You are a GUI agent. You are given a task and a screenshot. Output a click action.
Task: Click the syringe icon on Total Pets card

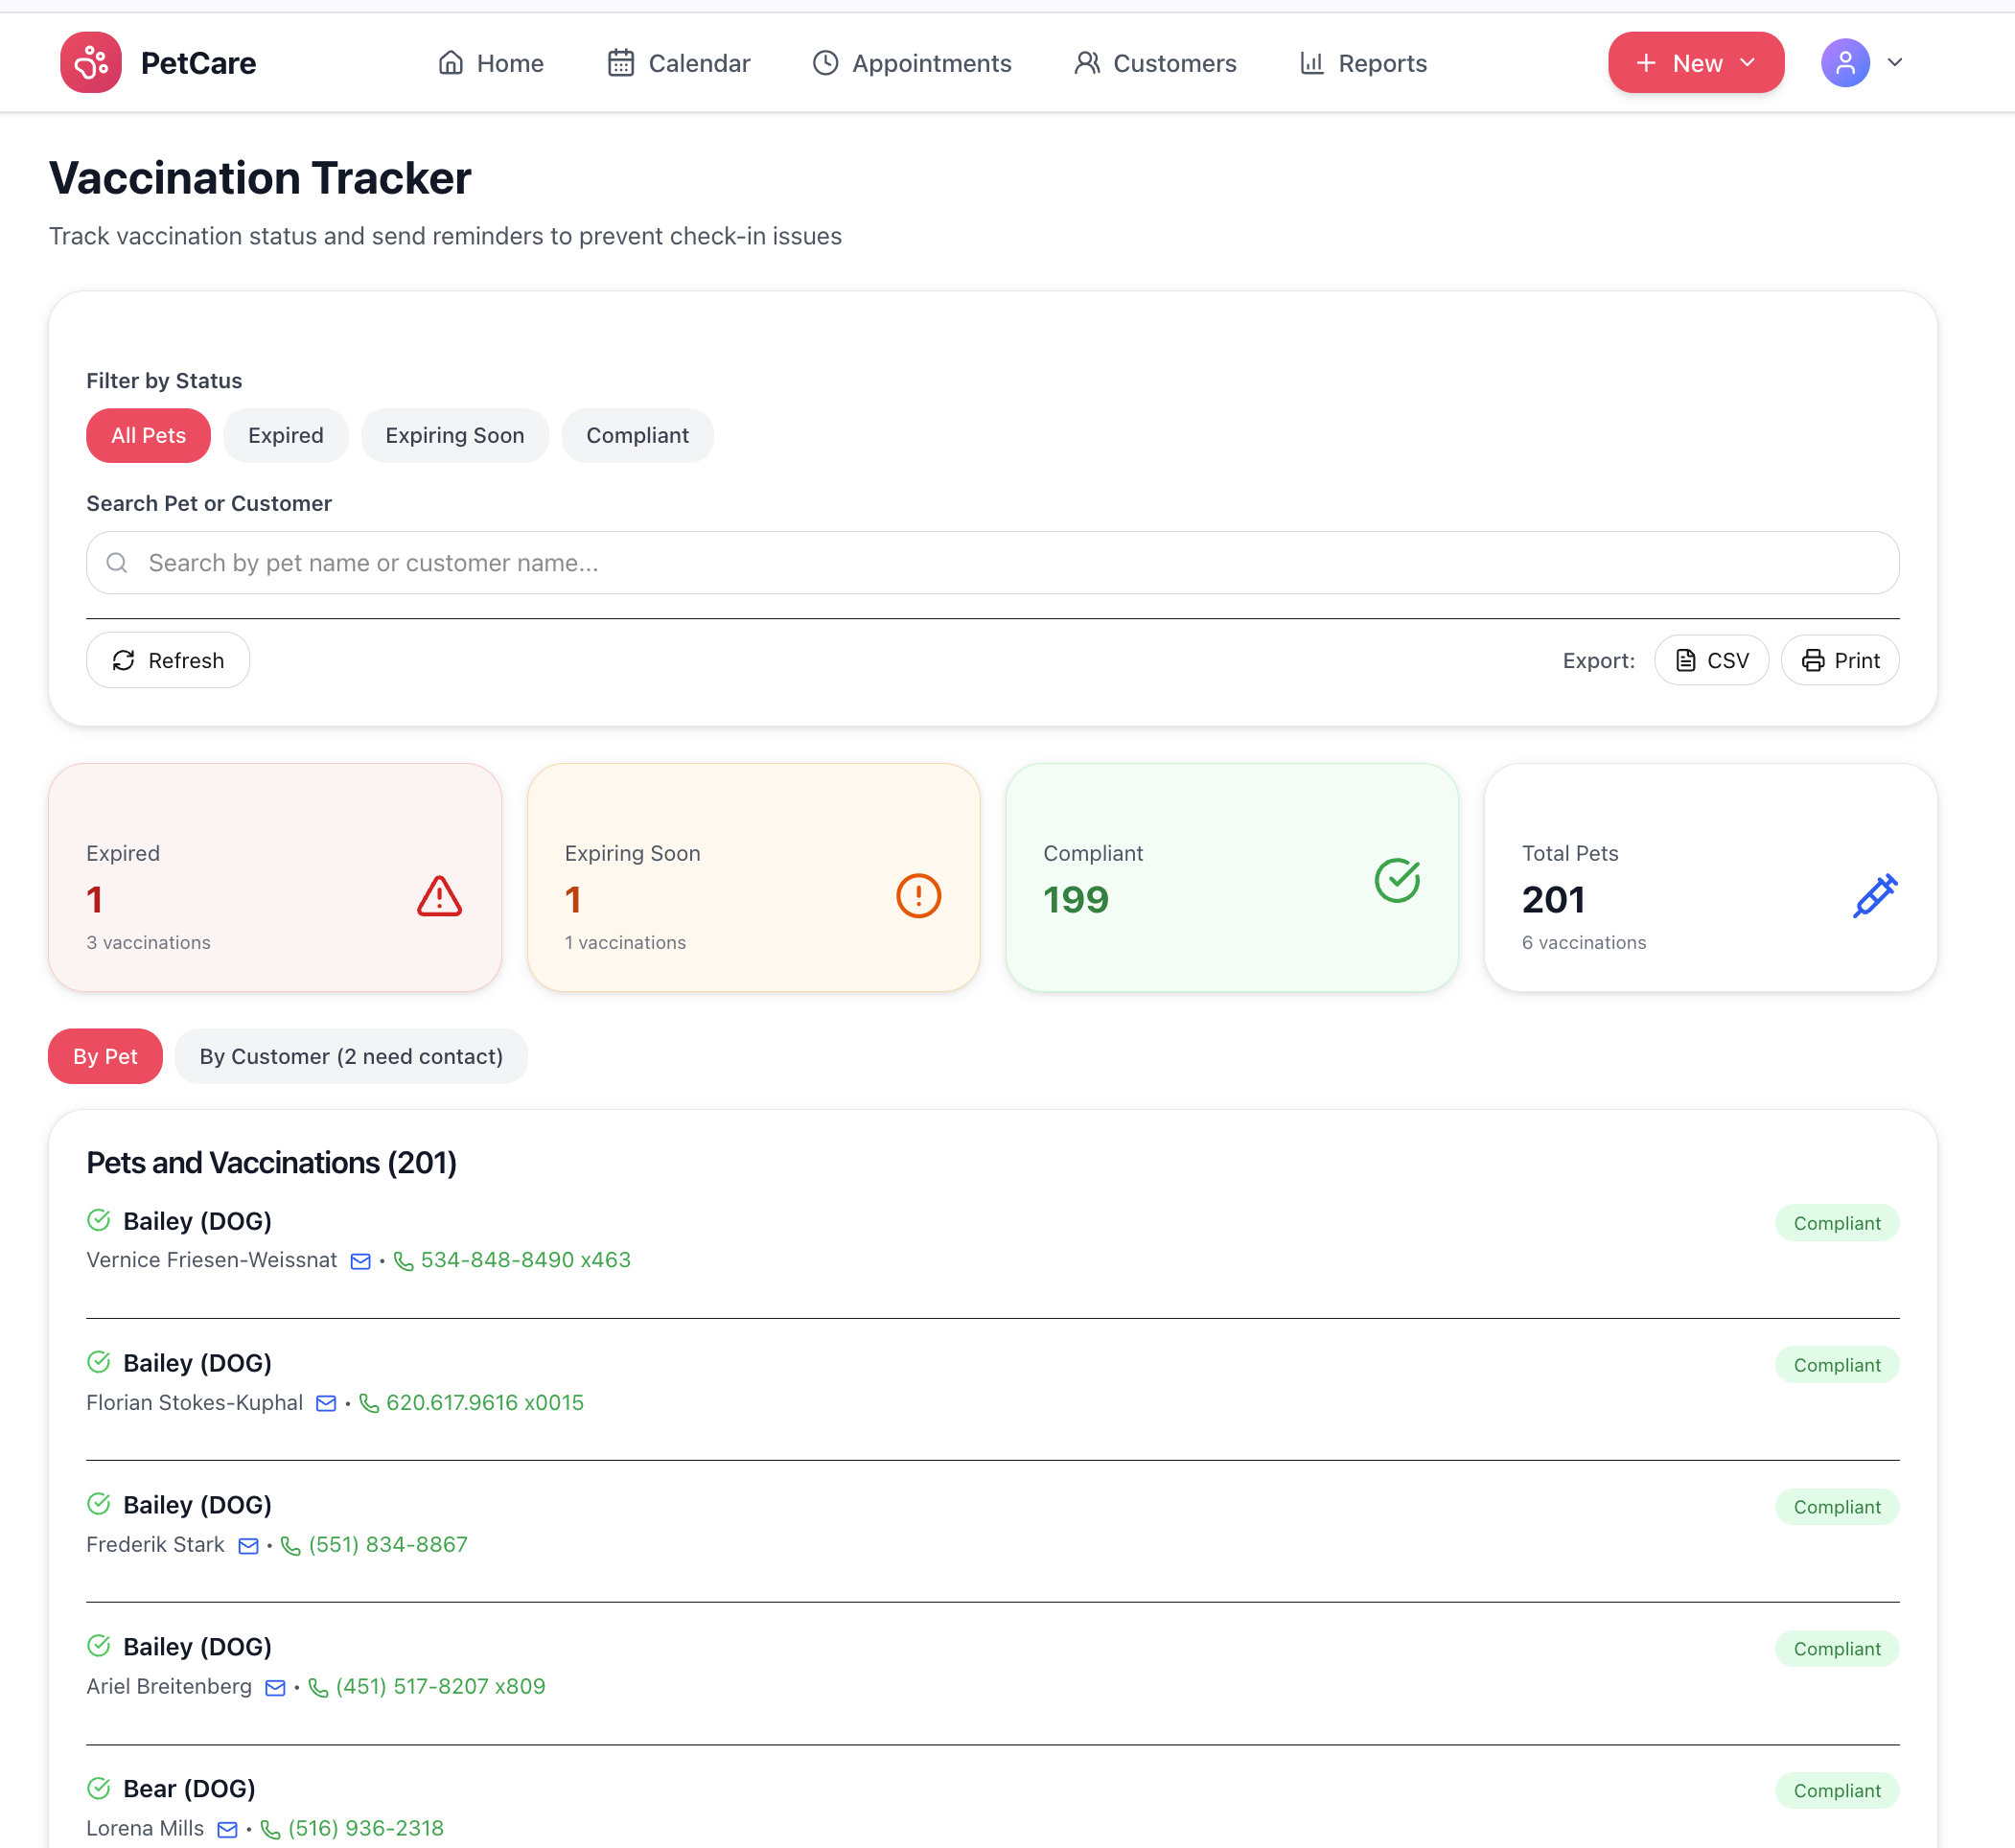coord(1875,896)
